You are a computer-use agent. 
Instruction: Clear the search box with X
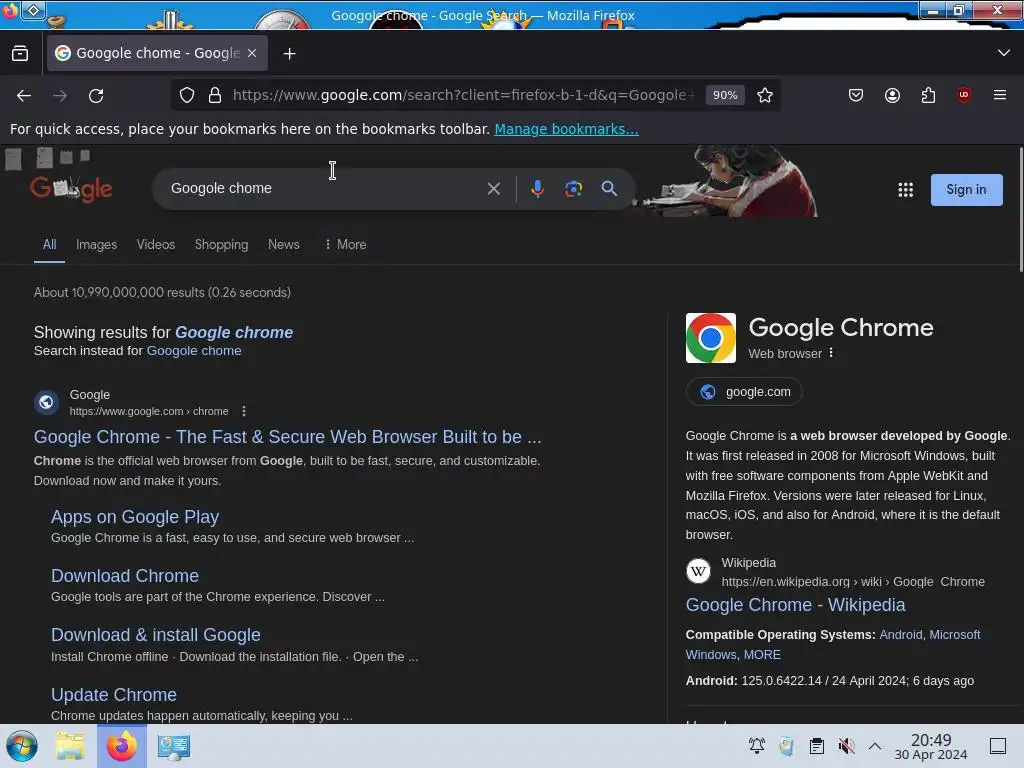[494, 189]
